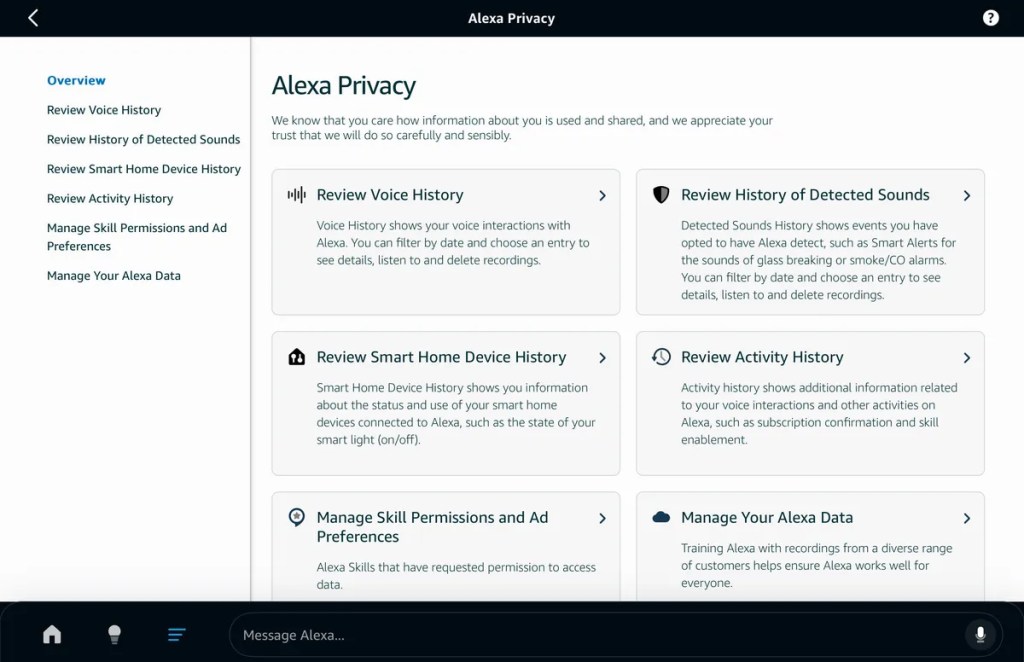Click the smart home house icon
The image size is (1024, 662).
(296, 357)
